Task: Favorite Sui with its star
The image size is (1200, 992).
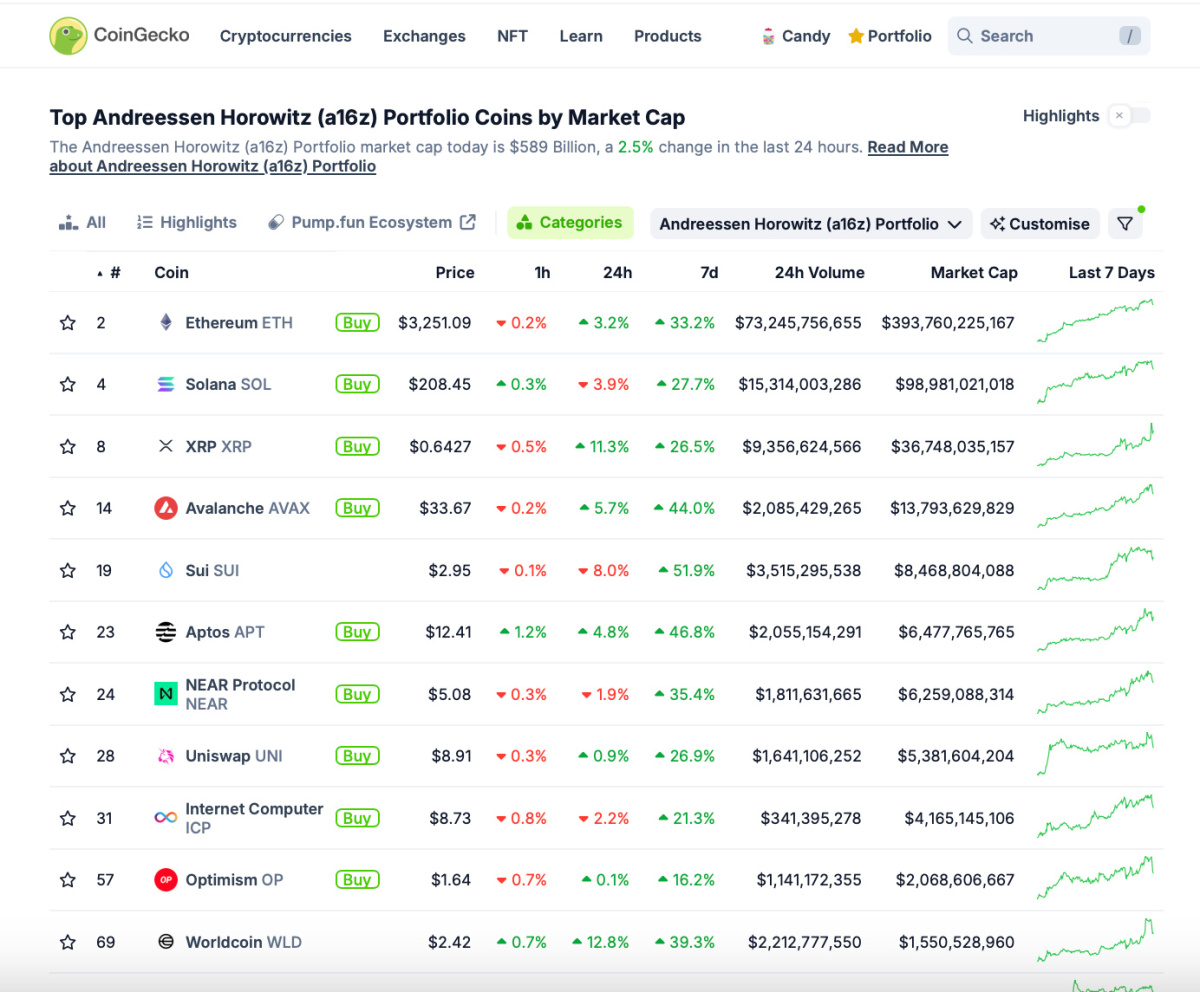Action: [x=68, y=570]
